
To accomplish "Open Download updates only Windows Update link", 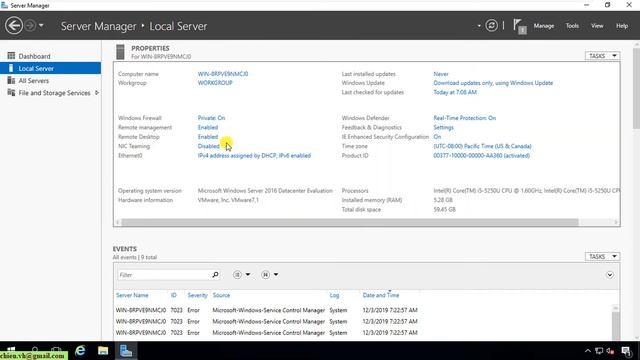I will [493, 83].
